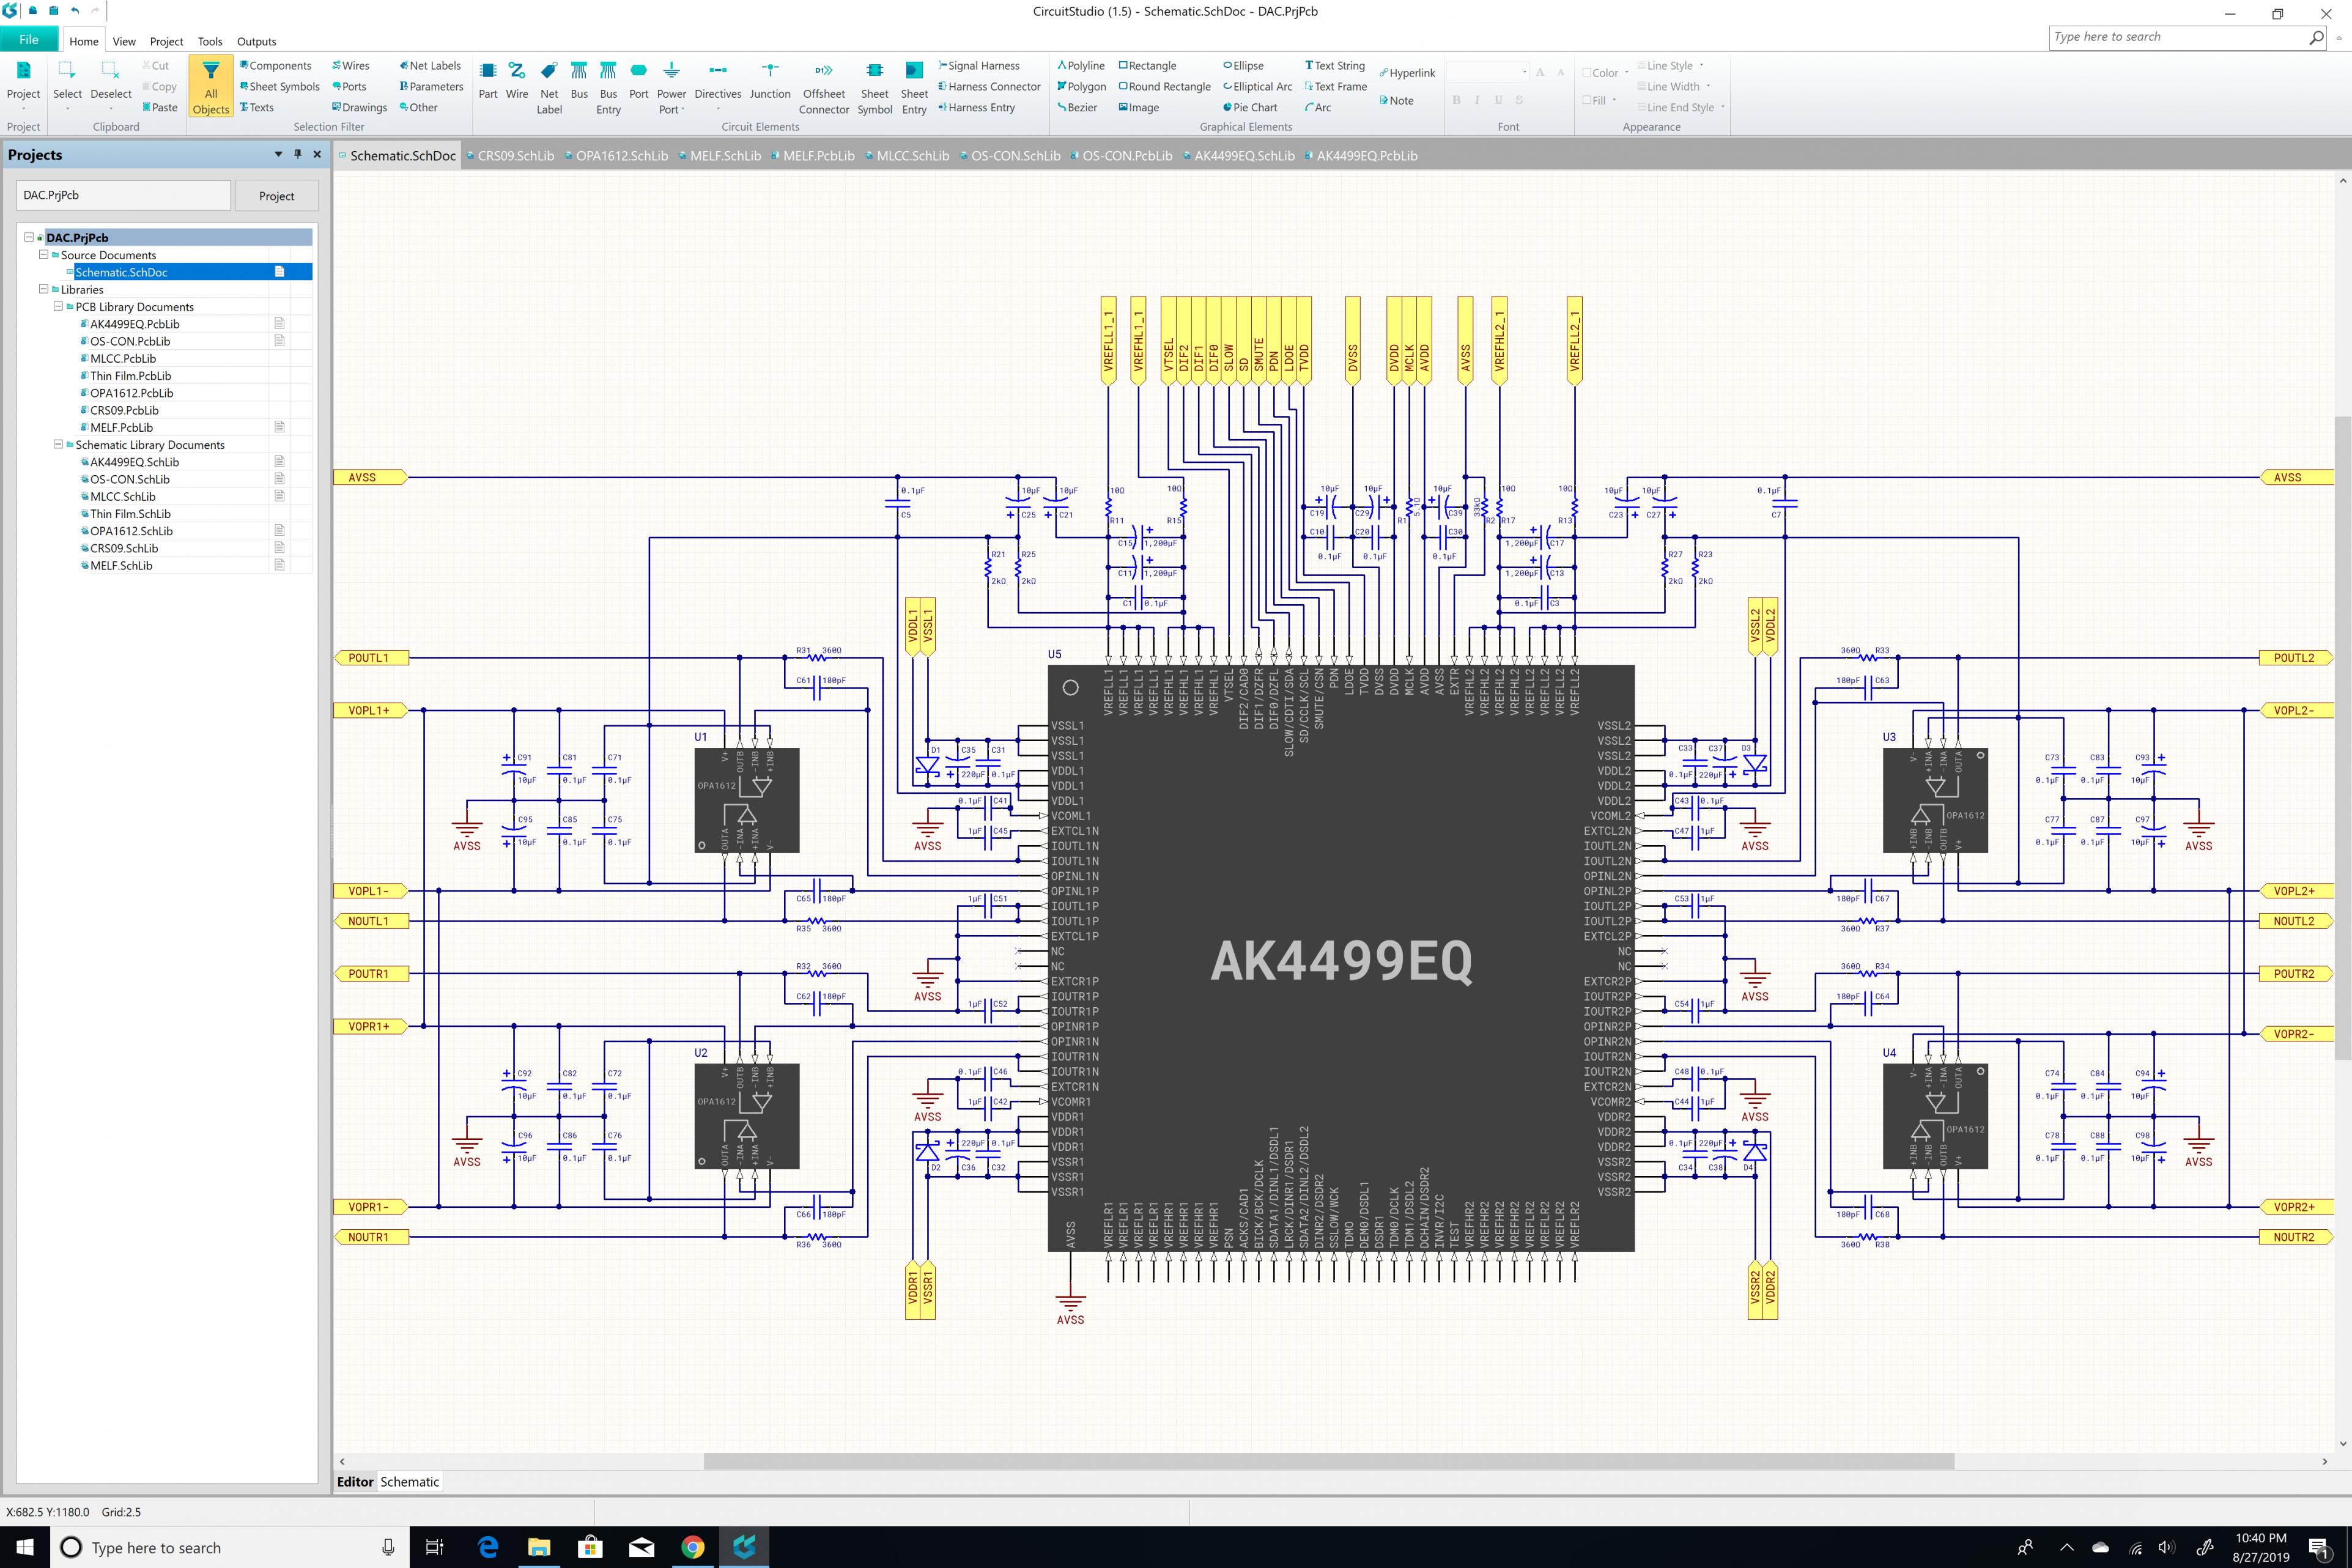Image resolution: width=2352 pixels, height=1568 pixels.
Task: Open the Tools ribbon tab
Action: pos(210,41)
